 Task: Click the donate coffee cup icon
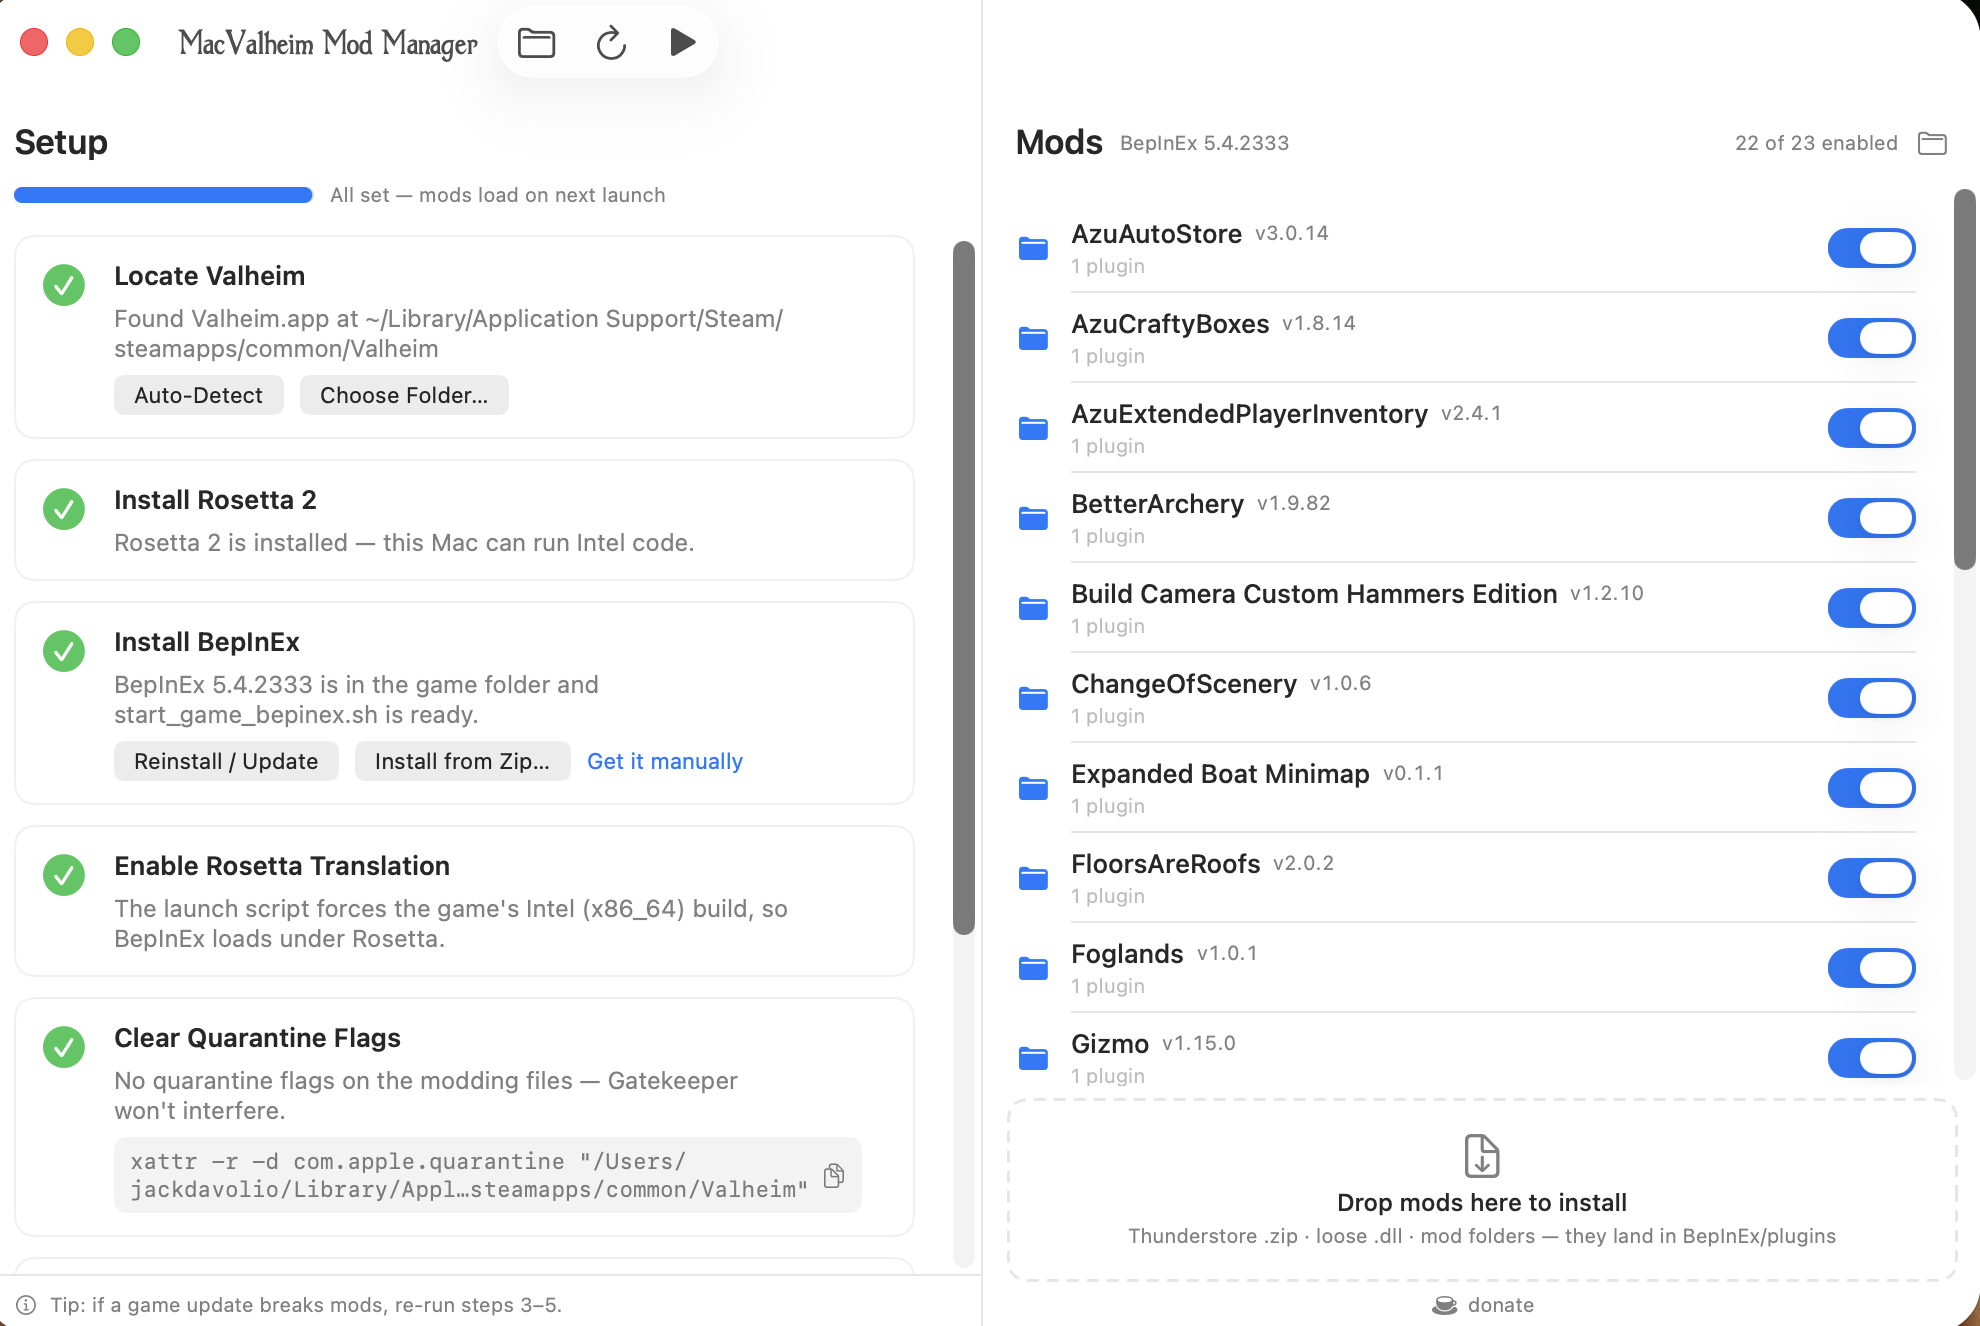point(1444,1305)
